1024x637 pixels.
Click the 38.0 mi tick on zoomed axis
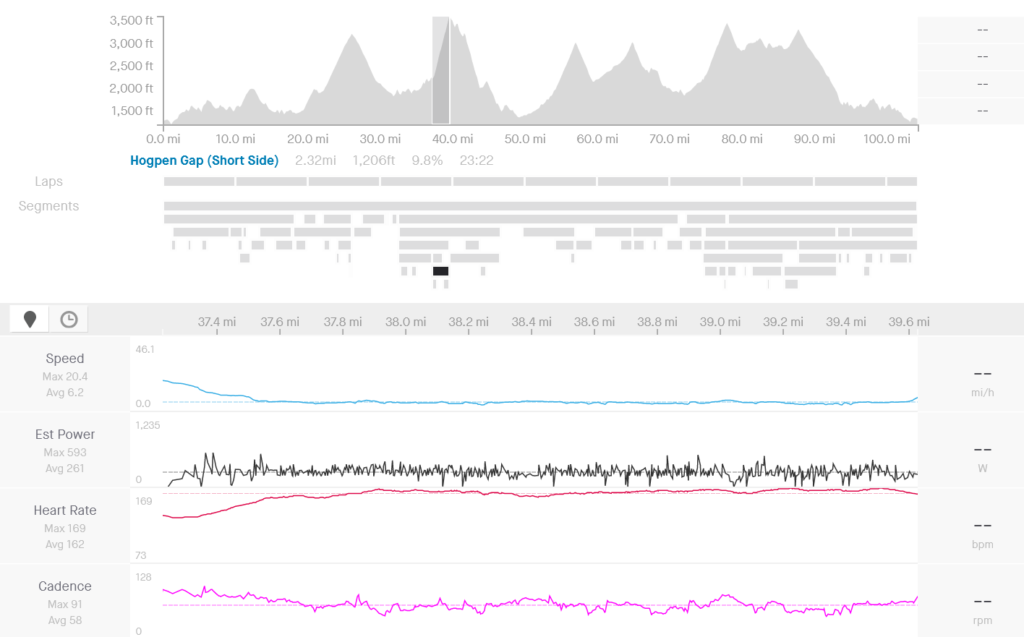click(405, 322)
